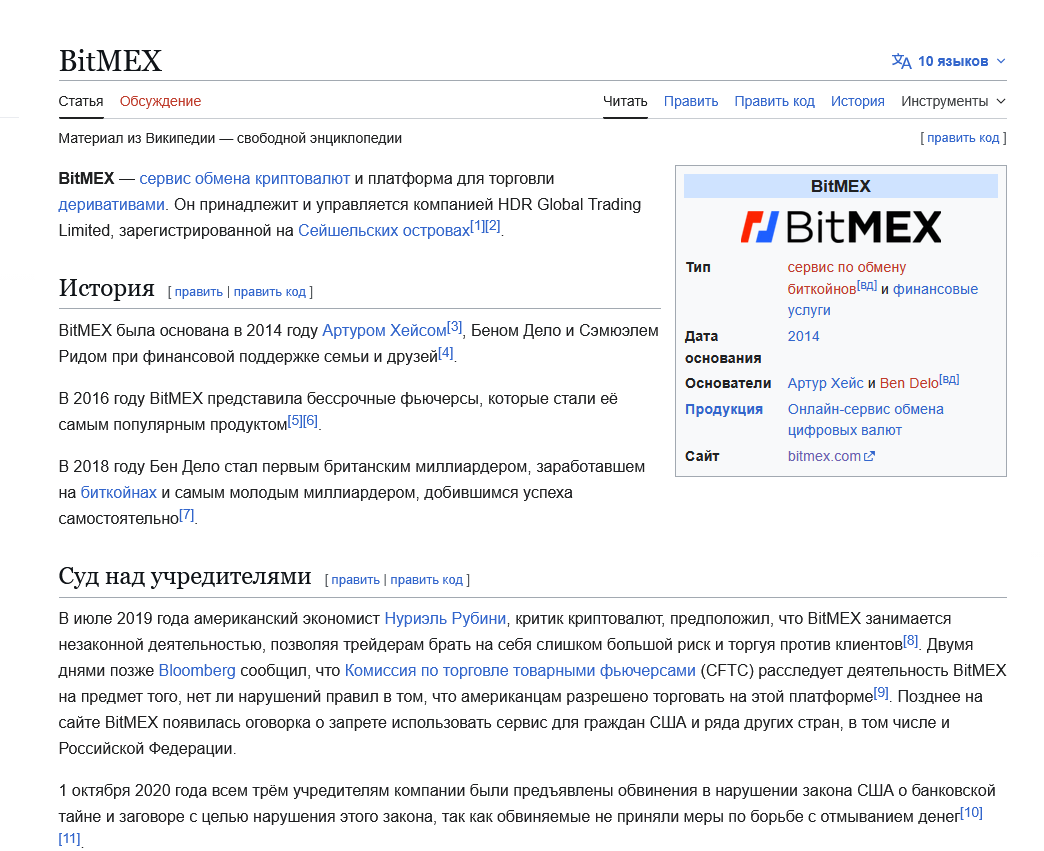Click footnote reference [7]
Screen dimensions: 1044x851
coord(187,515)
